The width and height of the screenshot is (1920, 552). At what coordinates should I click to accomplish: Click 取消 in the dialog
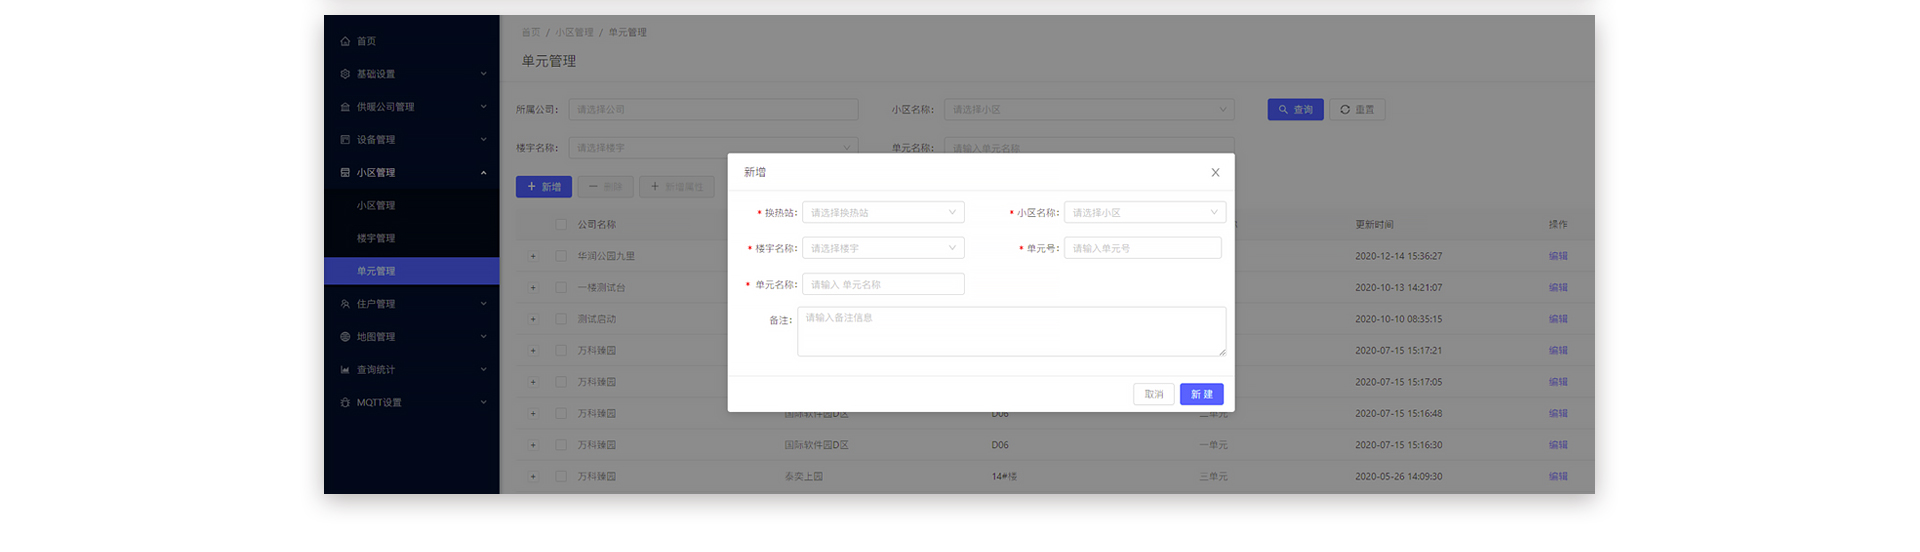point(1153,394)
